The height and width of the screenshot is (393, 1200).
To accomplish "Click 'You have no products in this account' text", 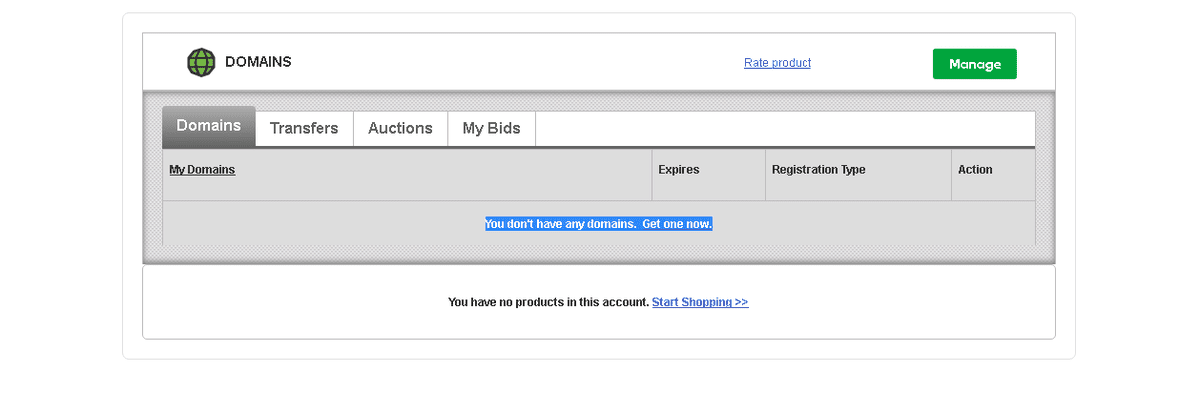I will coord(549,302).
